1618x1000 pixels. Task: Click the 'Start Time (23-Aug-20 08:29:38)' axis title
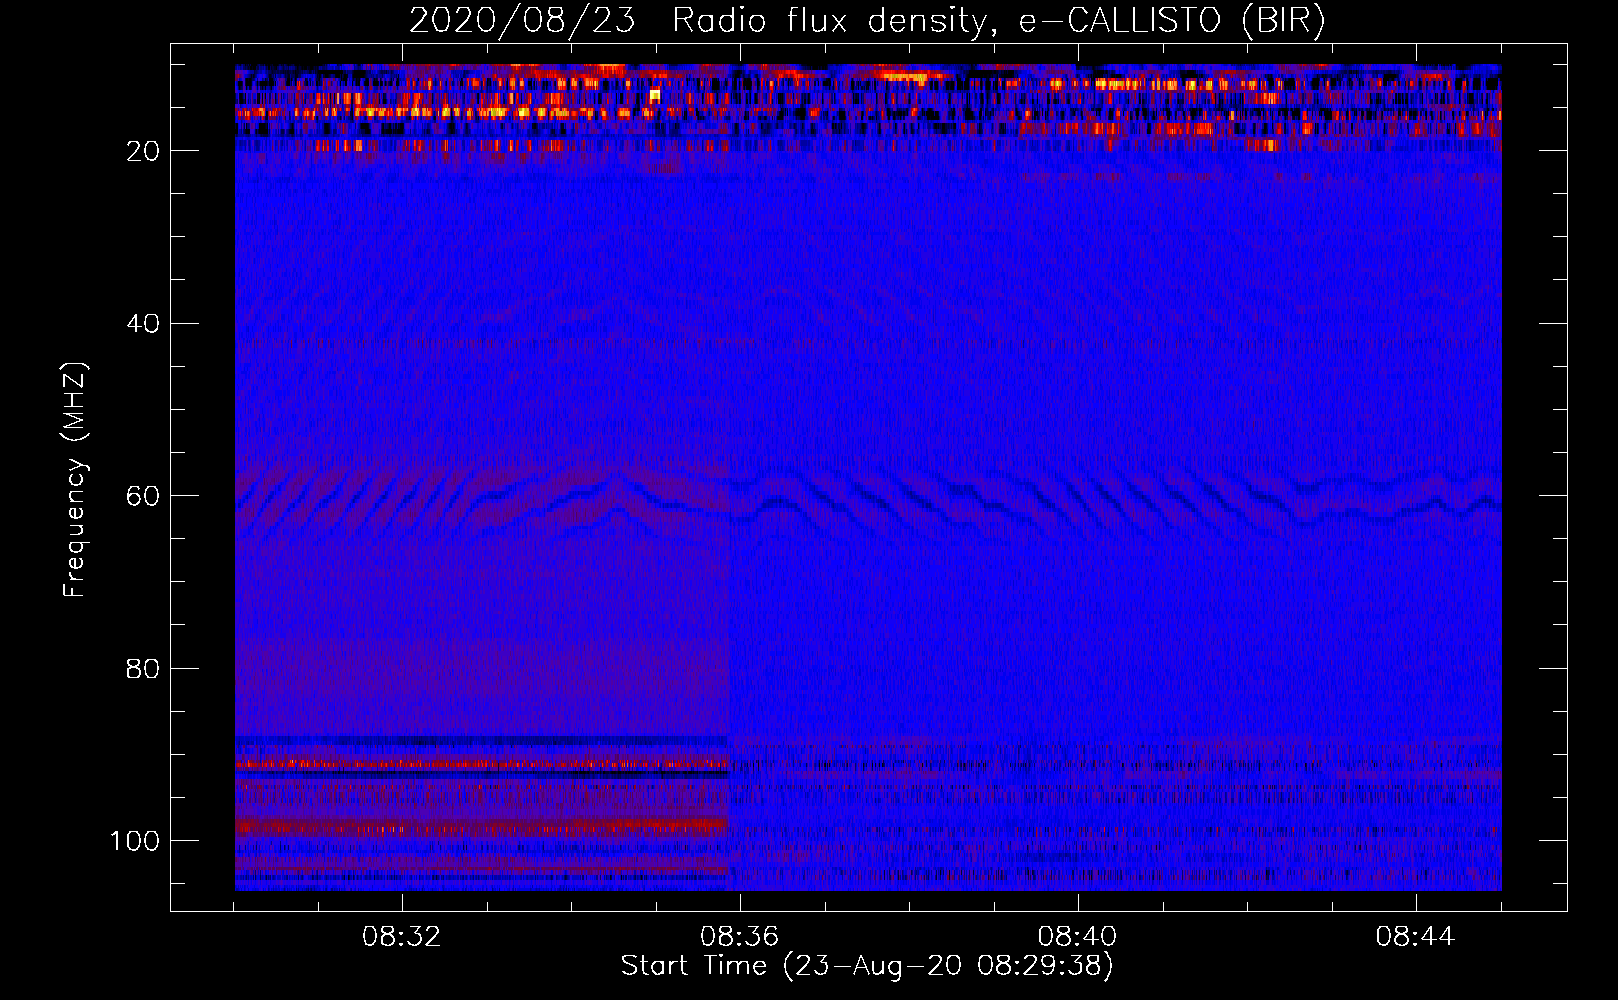point(867,966)
